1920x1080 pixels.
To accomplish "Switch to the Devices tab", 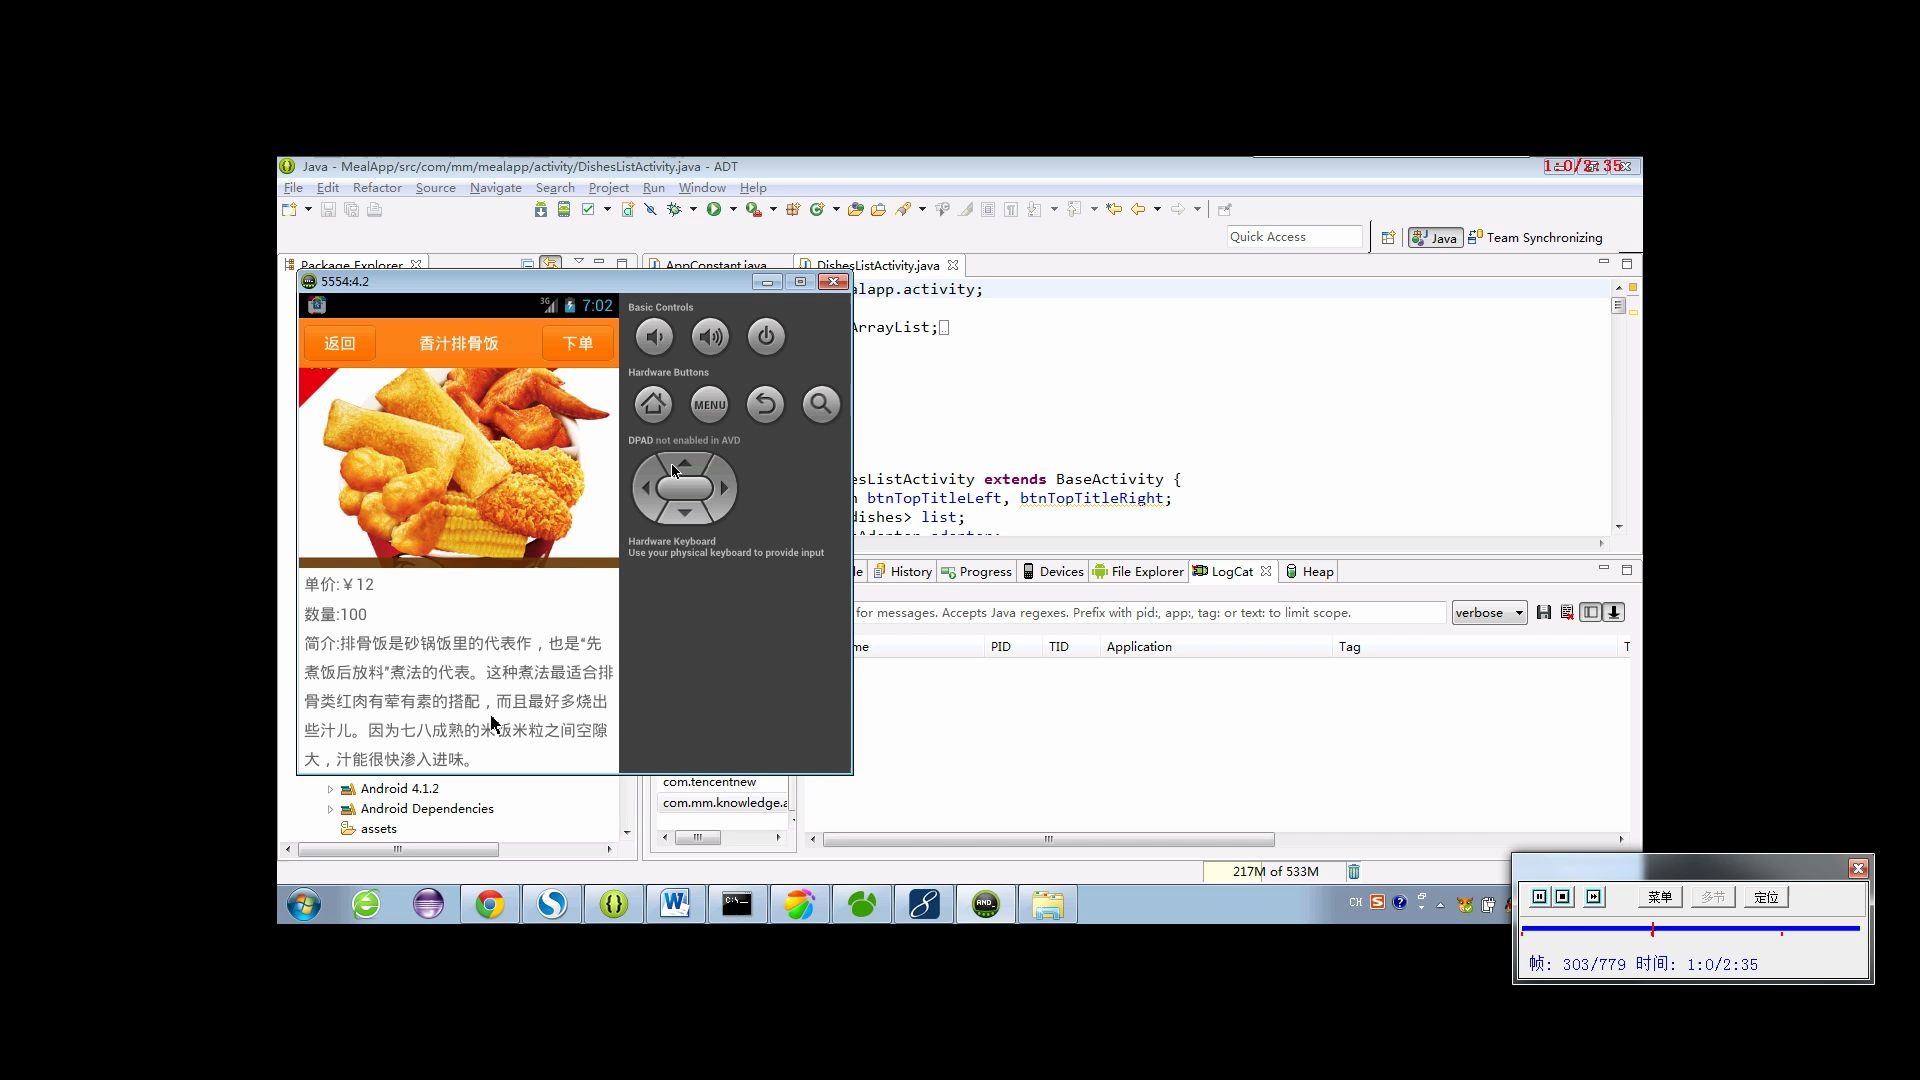I will [1053, 572].
